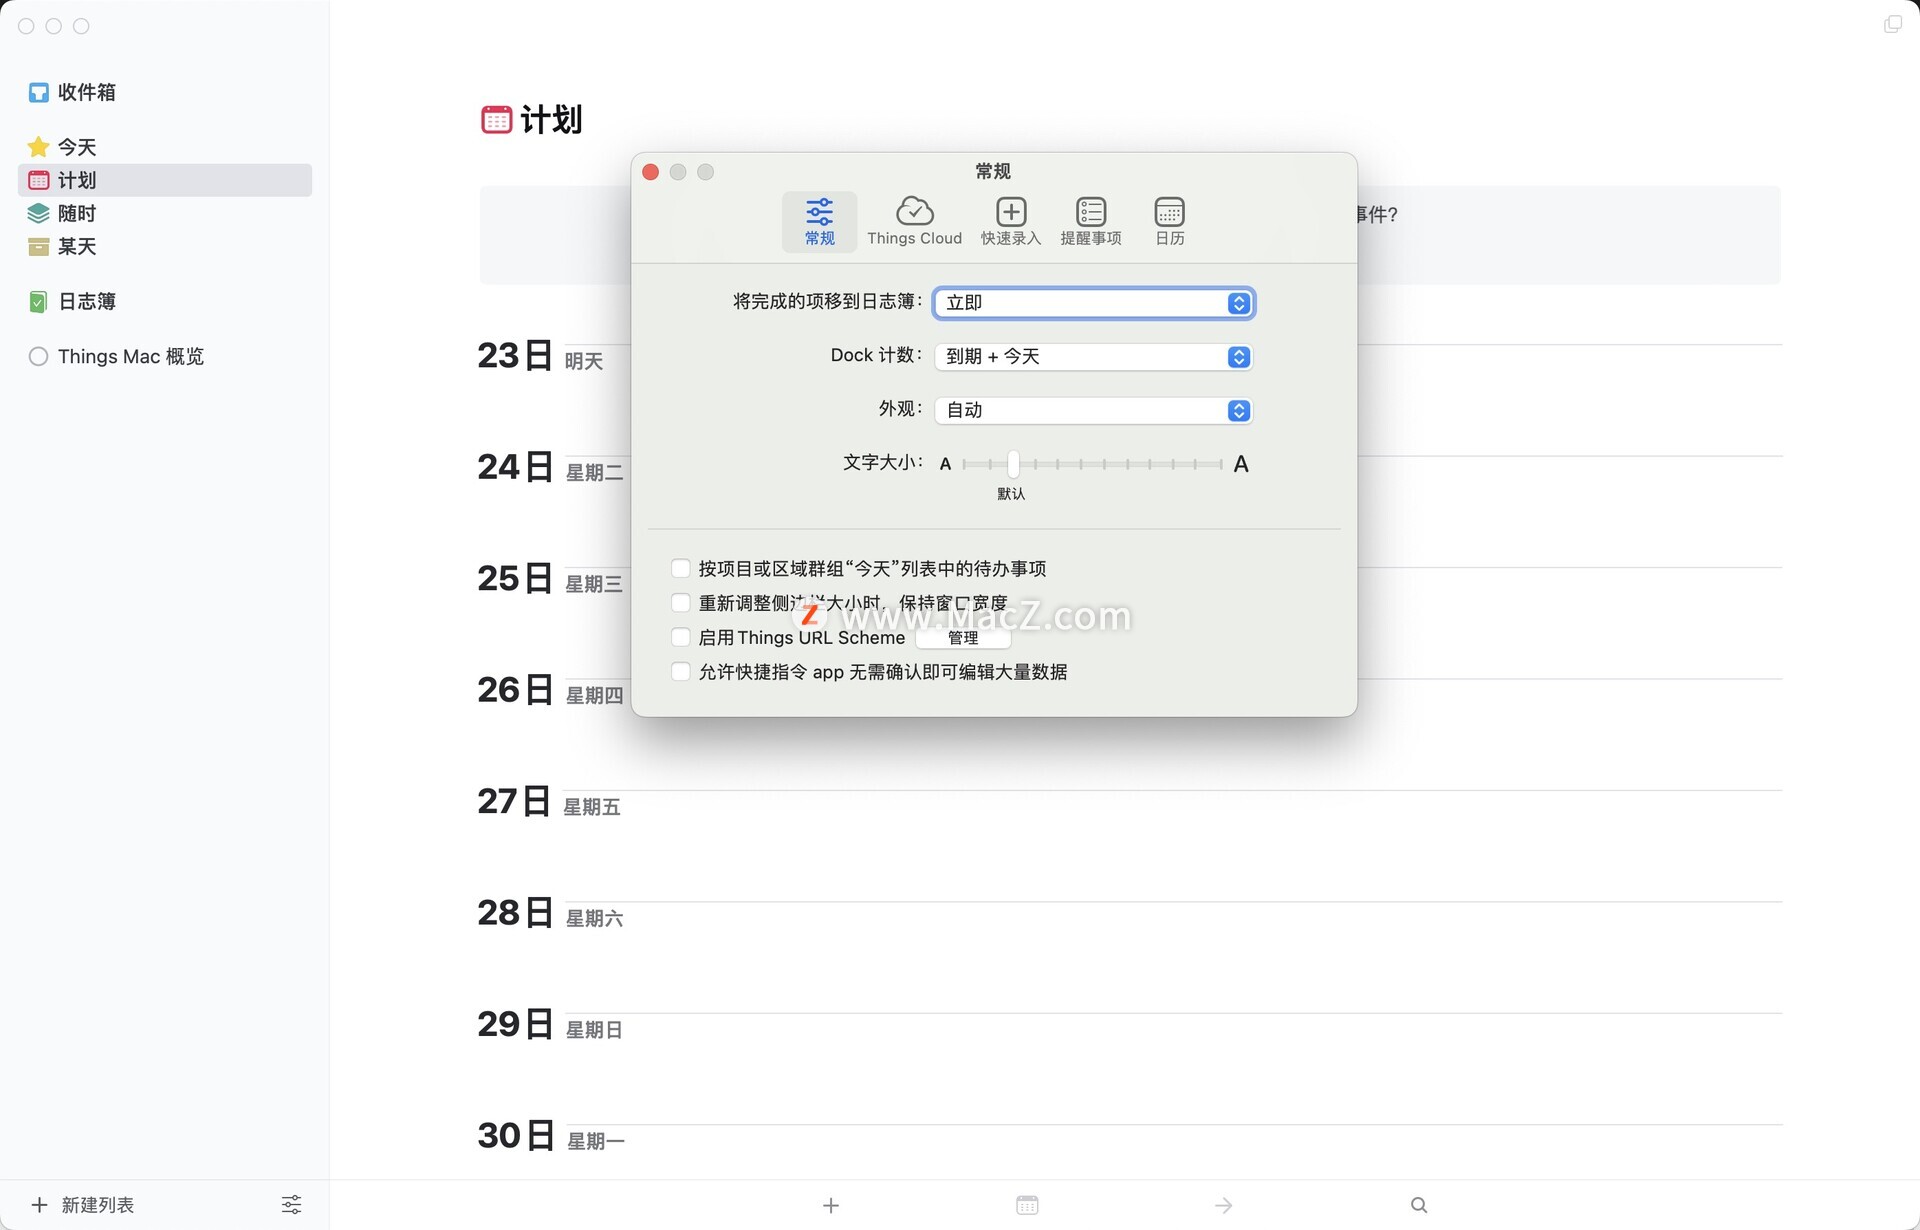Click the 管理 button
1920x1230 pixels.
(x=963, y=638)
